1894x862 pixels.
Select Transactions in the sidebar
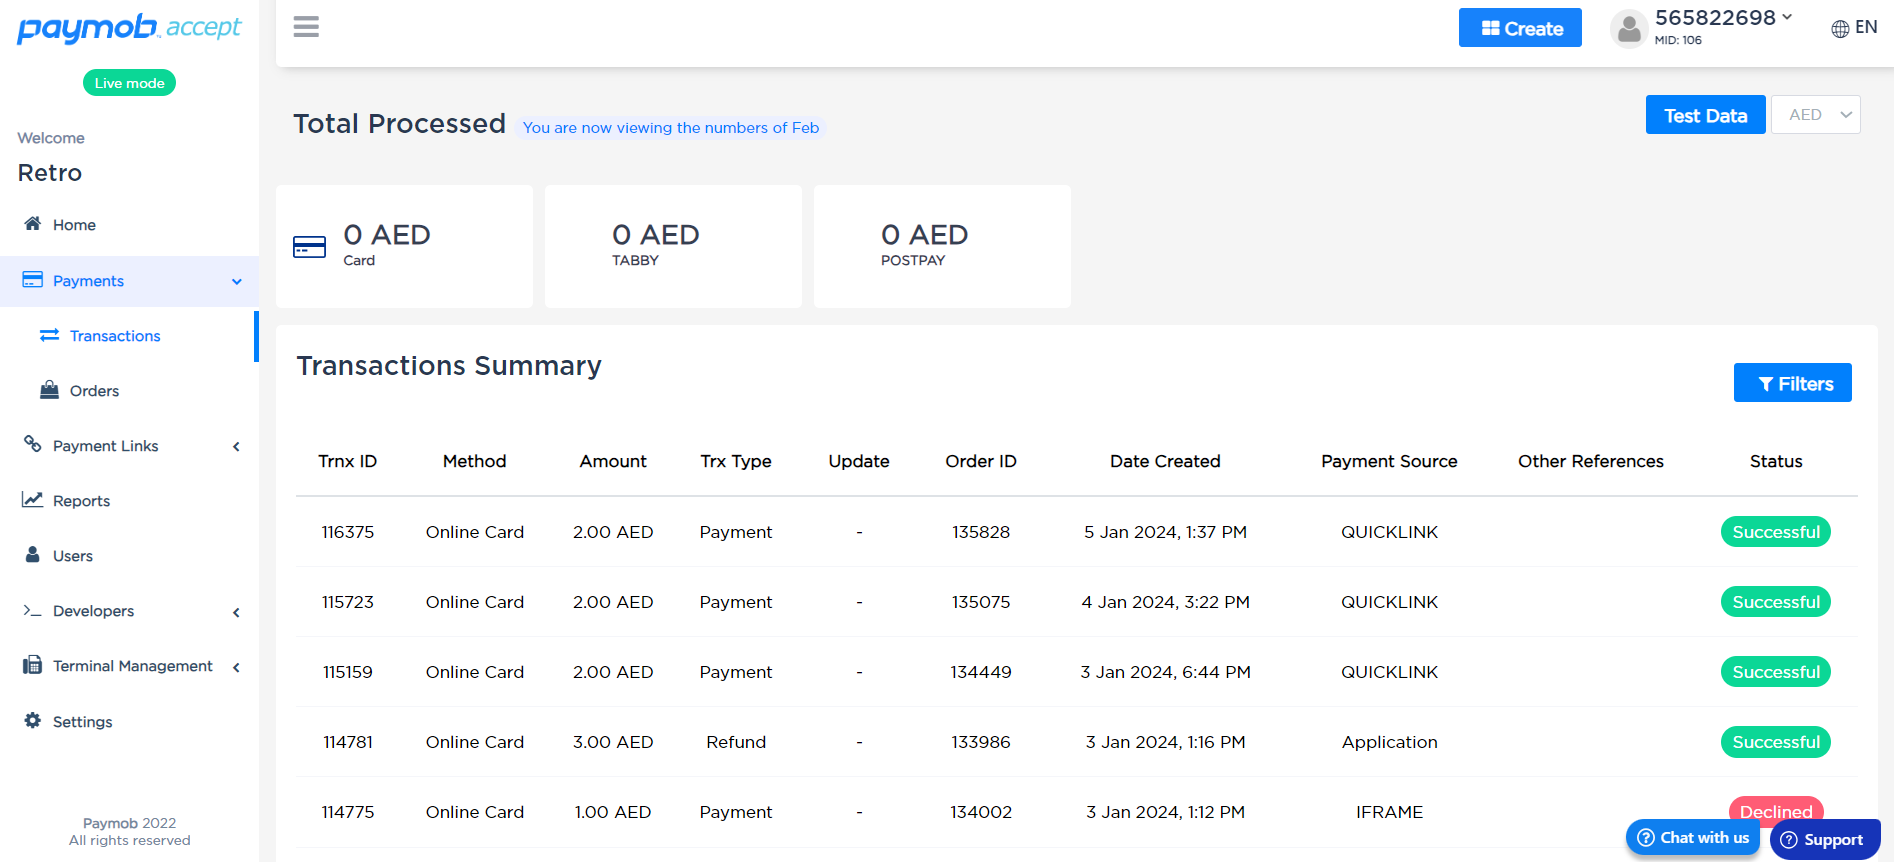(x=115, y=336)
